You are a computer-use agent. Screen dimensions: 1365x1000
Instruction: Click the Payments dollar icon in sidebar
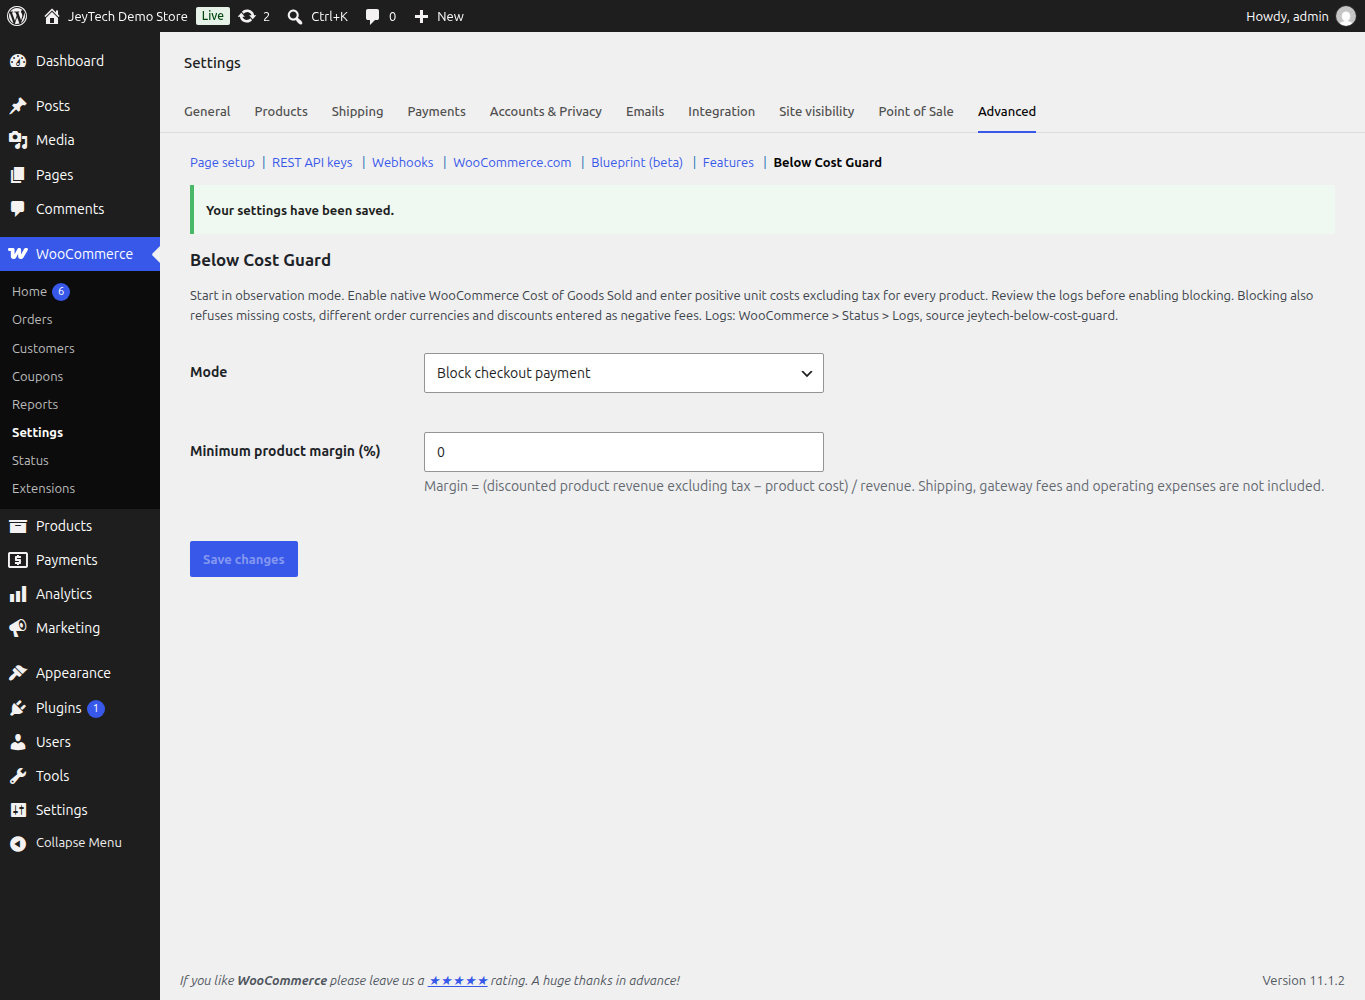(18, 560)
